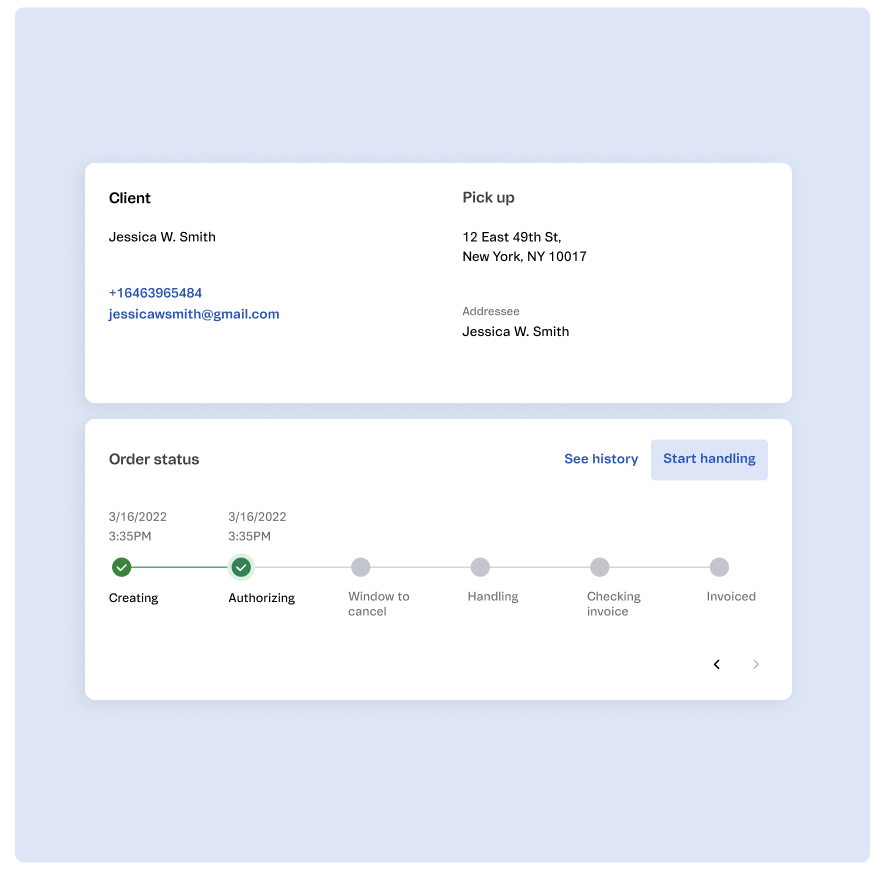This screenshot has height=871, width=885.
Task: Open the See history link
Action: point(601,459)
